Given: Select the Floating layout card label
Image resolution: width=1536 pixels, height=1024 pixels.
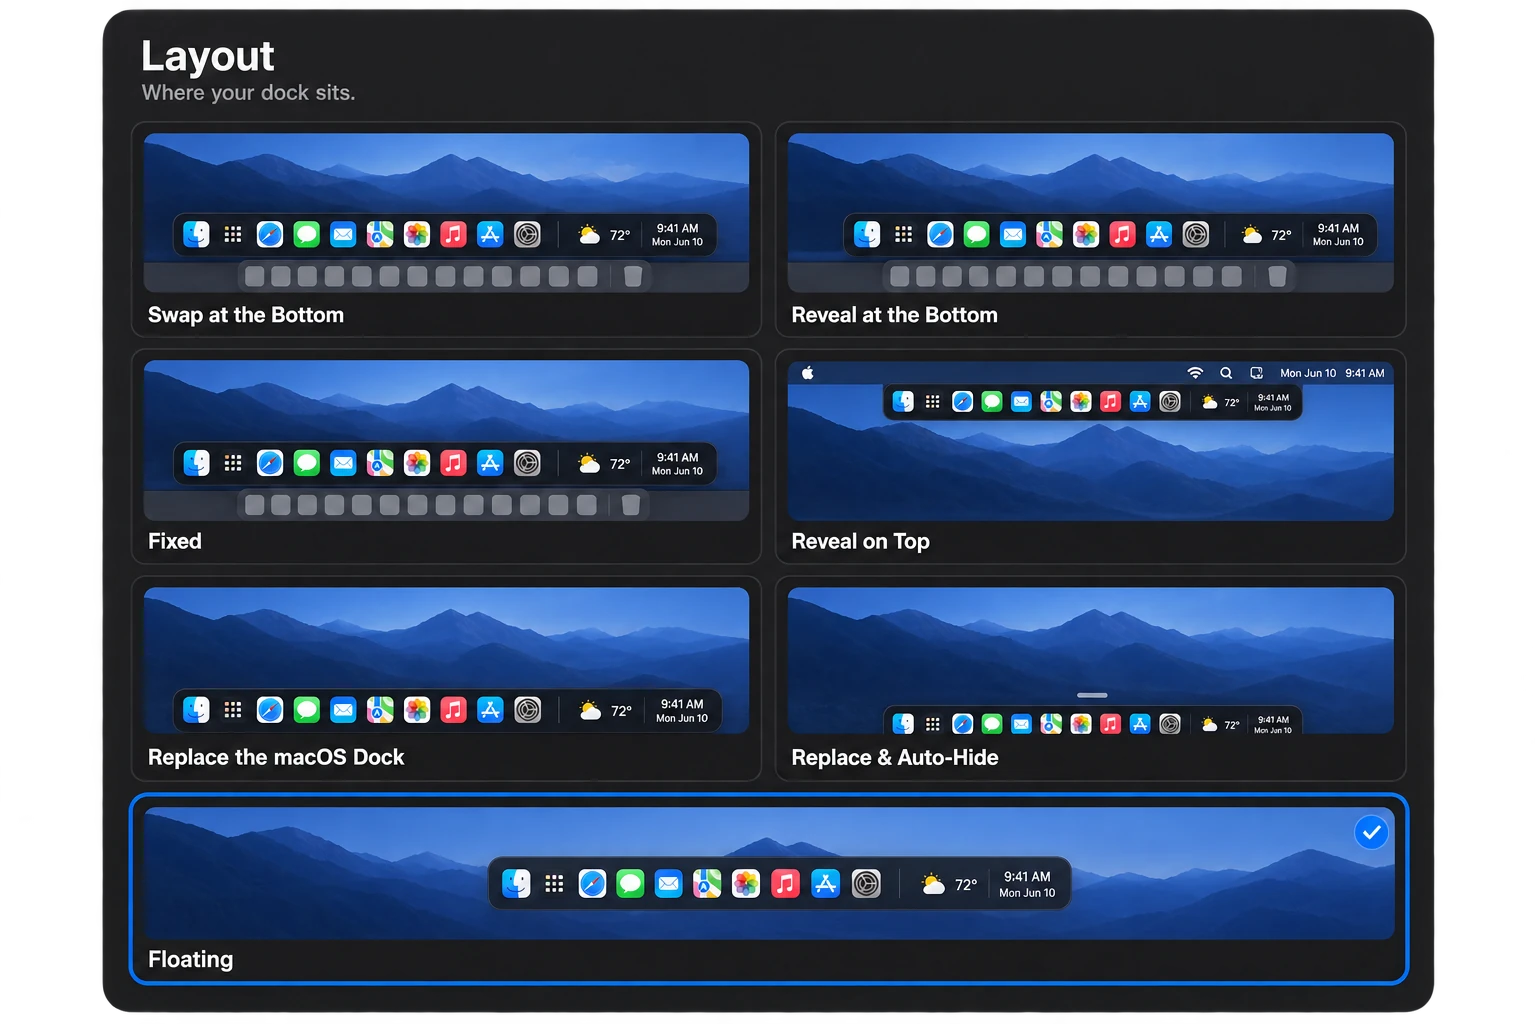Looking at the screenshot, I should click(191, 959).
